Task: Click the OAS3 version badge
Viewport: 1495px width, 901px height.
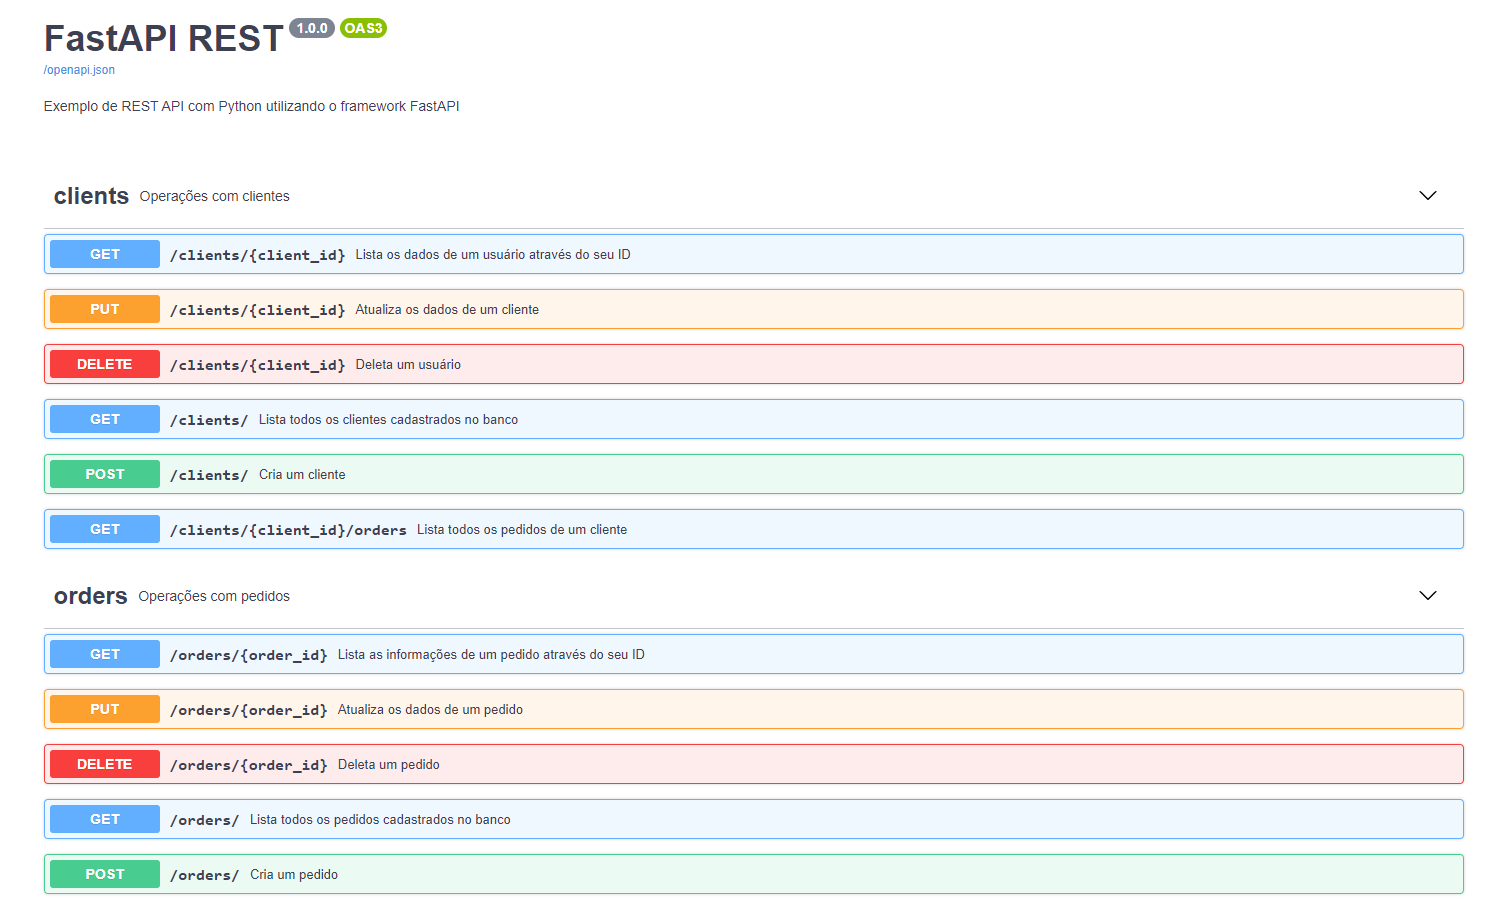Action: point(362,28)
